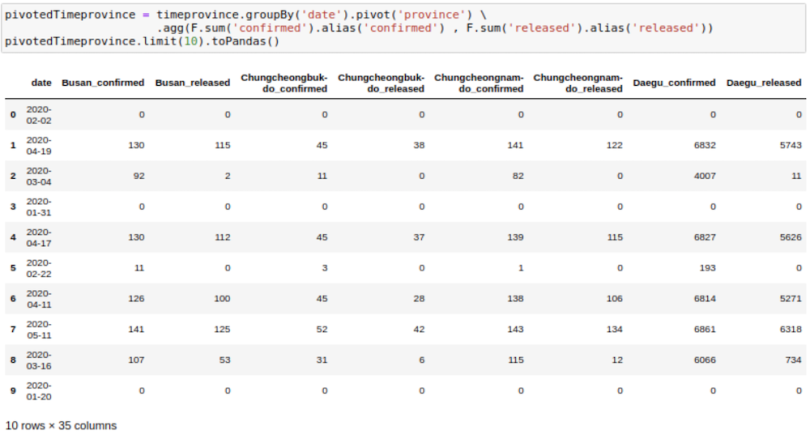810x439 pixels.
Task: Select the Chungcheongnam-do_confirmed column header
Action: (x=479, y=83)
